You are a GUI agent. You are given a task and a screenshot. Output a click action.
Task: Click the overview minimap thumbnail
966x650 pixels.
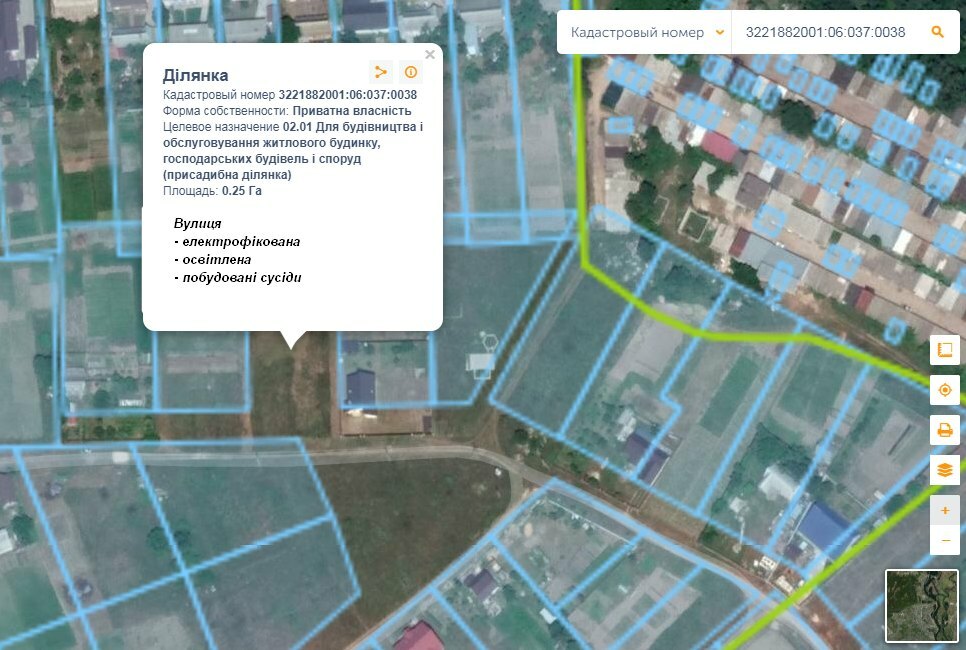tap(922, 606)
